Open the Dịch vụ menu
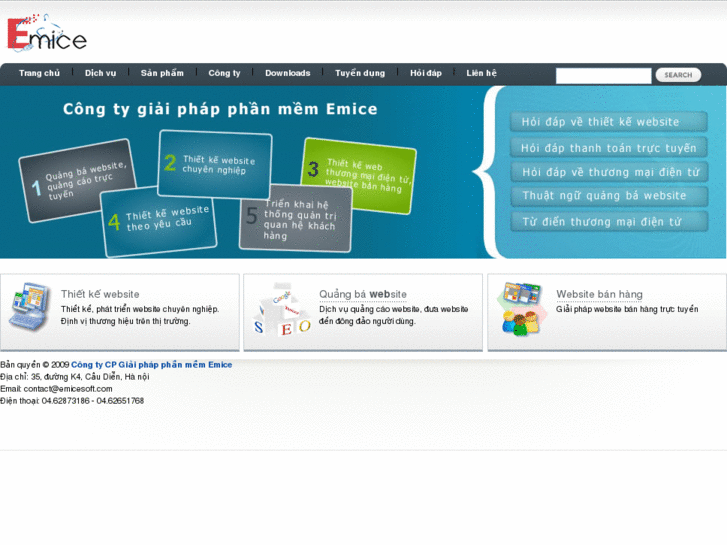 tap(101, 73)
